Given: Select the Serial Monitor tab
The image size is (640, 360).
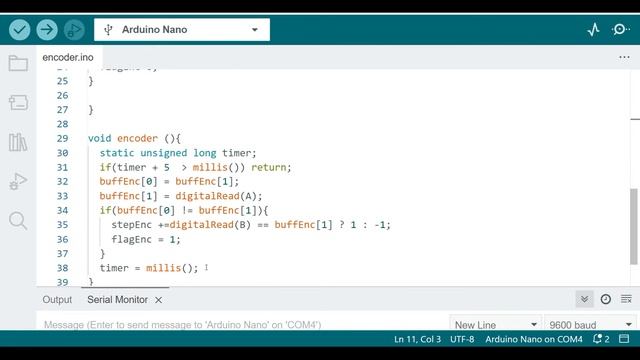Looking at the screenshot, I should (117, 300).
